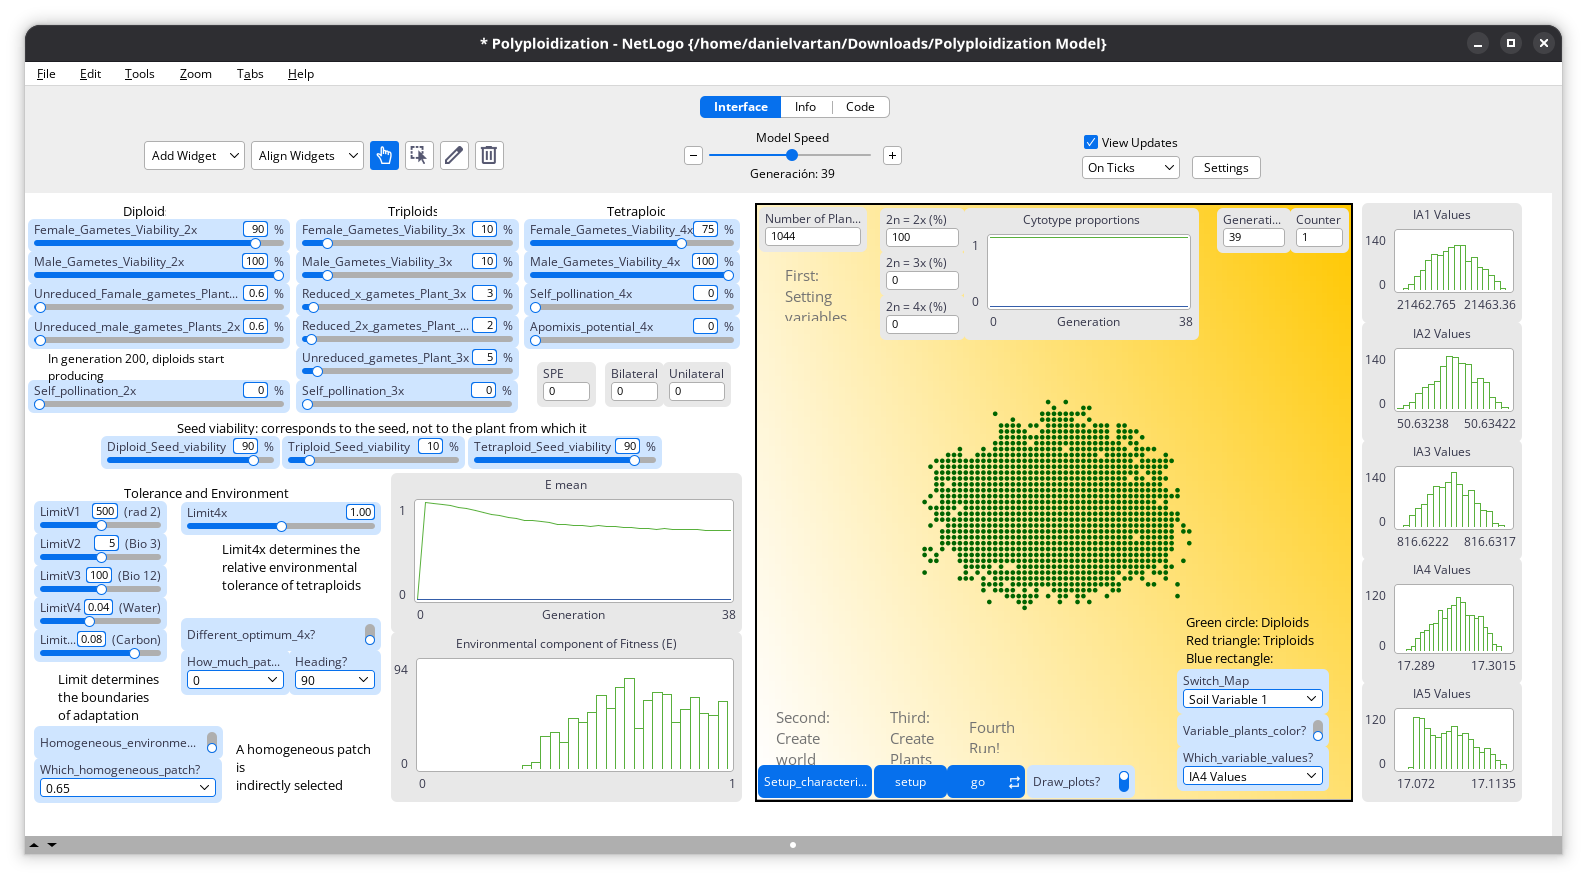This screenshot has width=1587, height=879.
Task: Expand the On Ticks update dropdown
Action: coord(1130,167)
